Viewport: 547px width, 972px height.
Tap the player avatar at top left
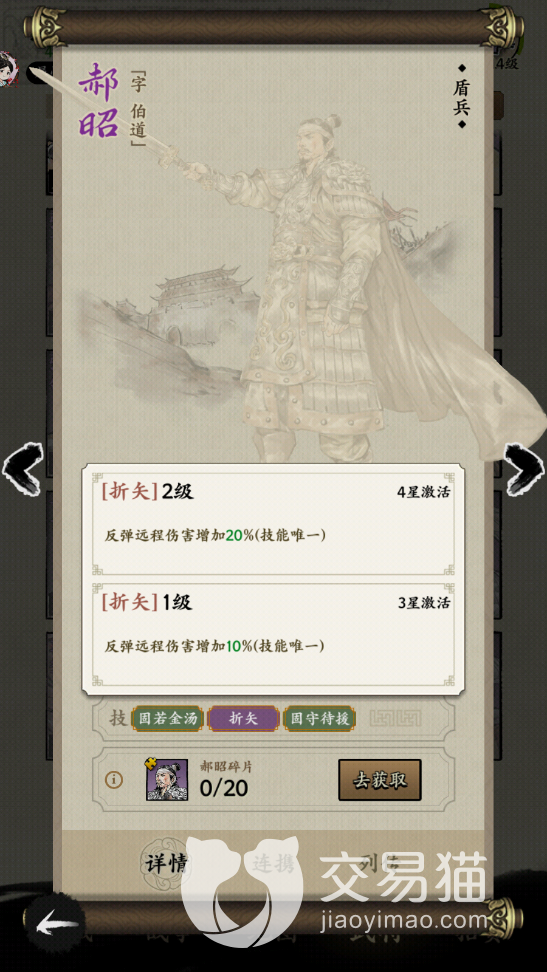coord(9,68)
